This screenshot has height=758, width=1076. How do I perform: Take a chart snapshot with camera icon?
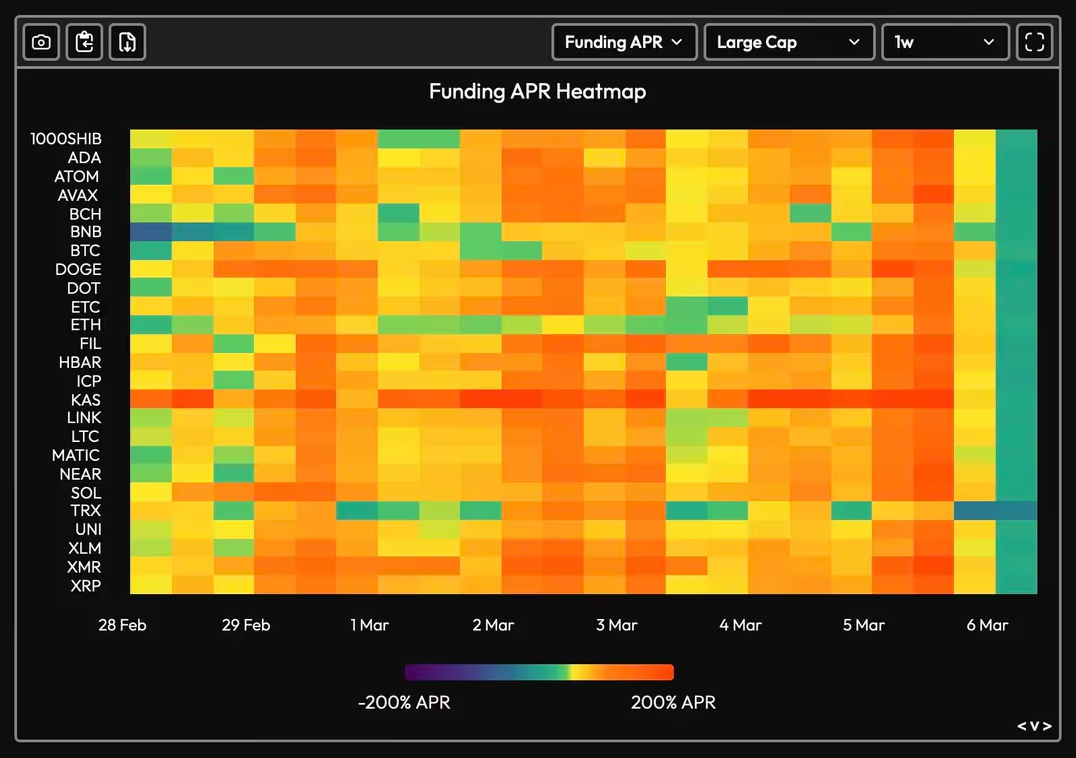41,43
